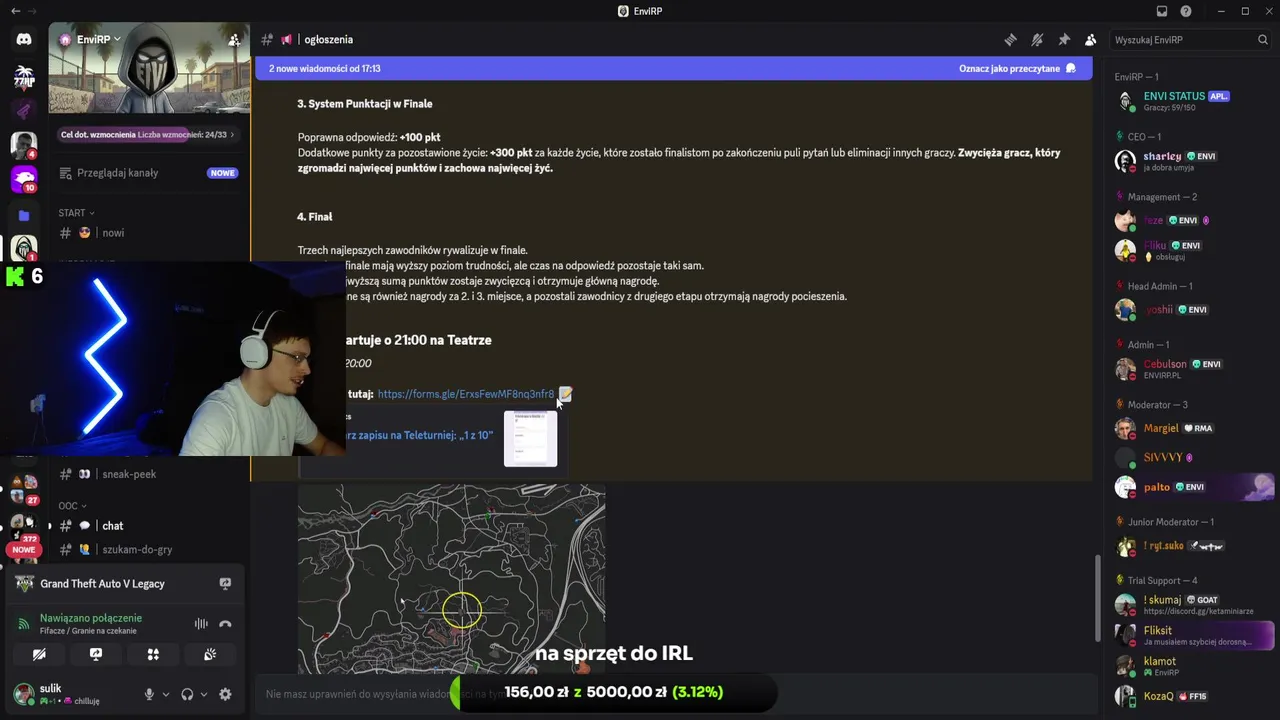Disconnect from the voice channel
The width and height of the screenshot is (1280, 720).
pos(225,624)
